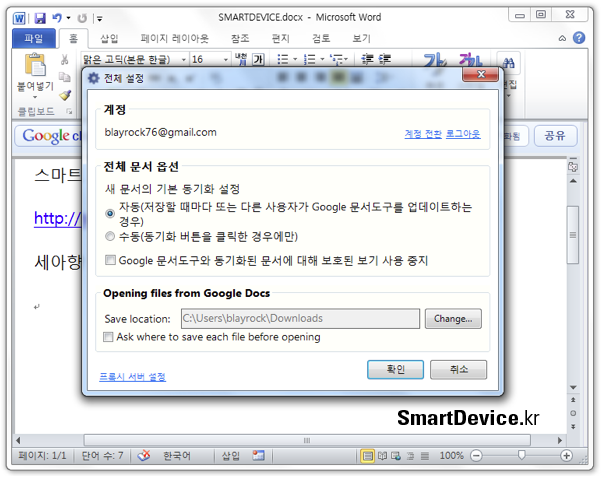The height and width of the screenshot is (478, 601).
Task: Click the zoom slider handle in the status bar
Action: click(521, 455)
